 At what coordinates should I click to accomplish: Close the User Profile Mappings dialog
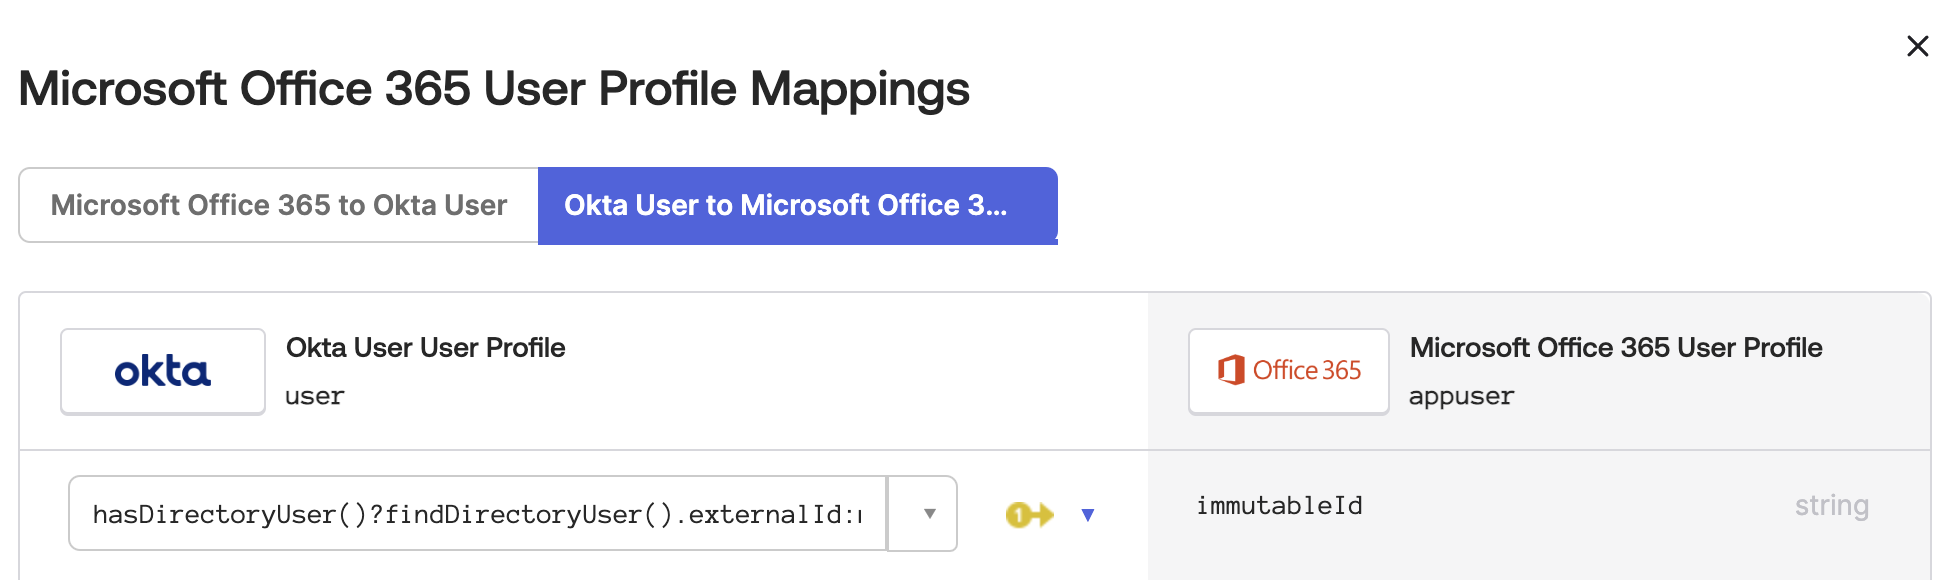click(1917, 46)
